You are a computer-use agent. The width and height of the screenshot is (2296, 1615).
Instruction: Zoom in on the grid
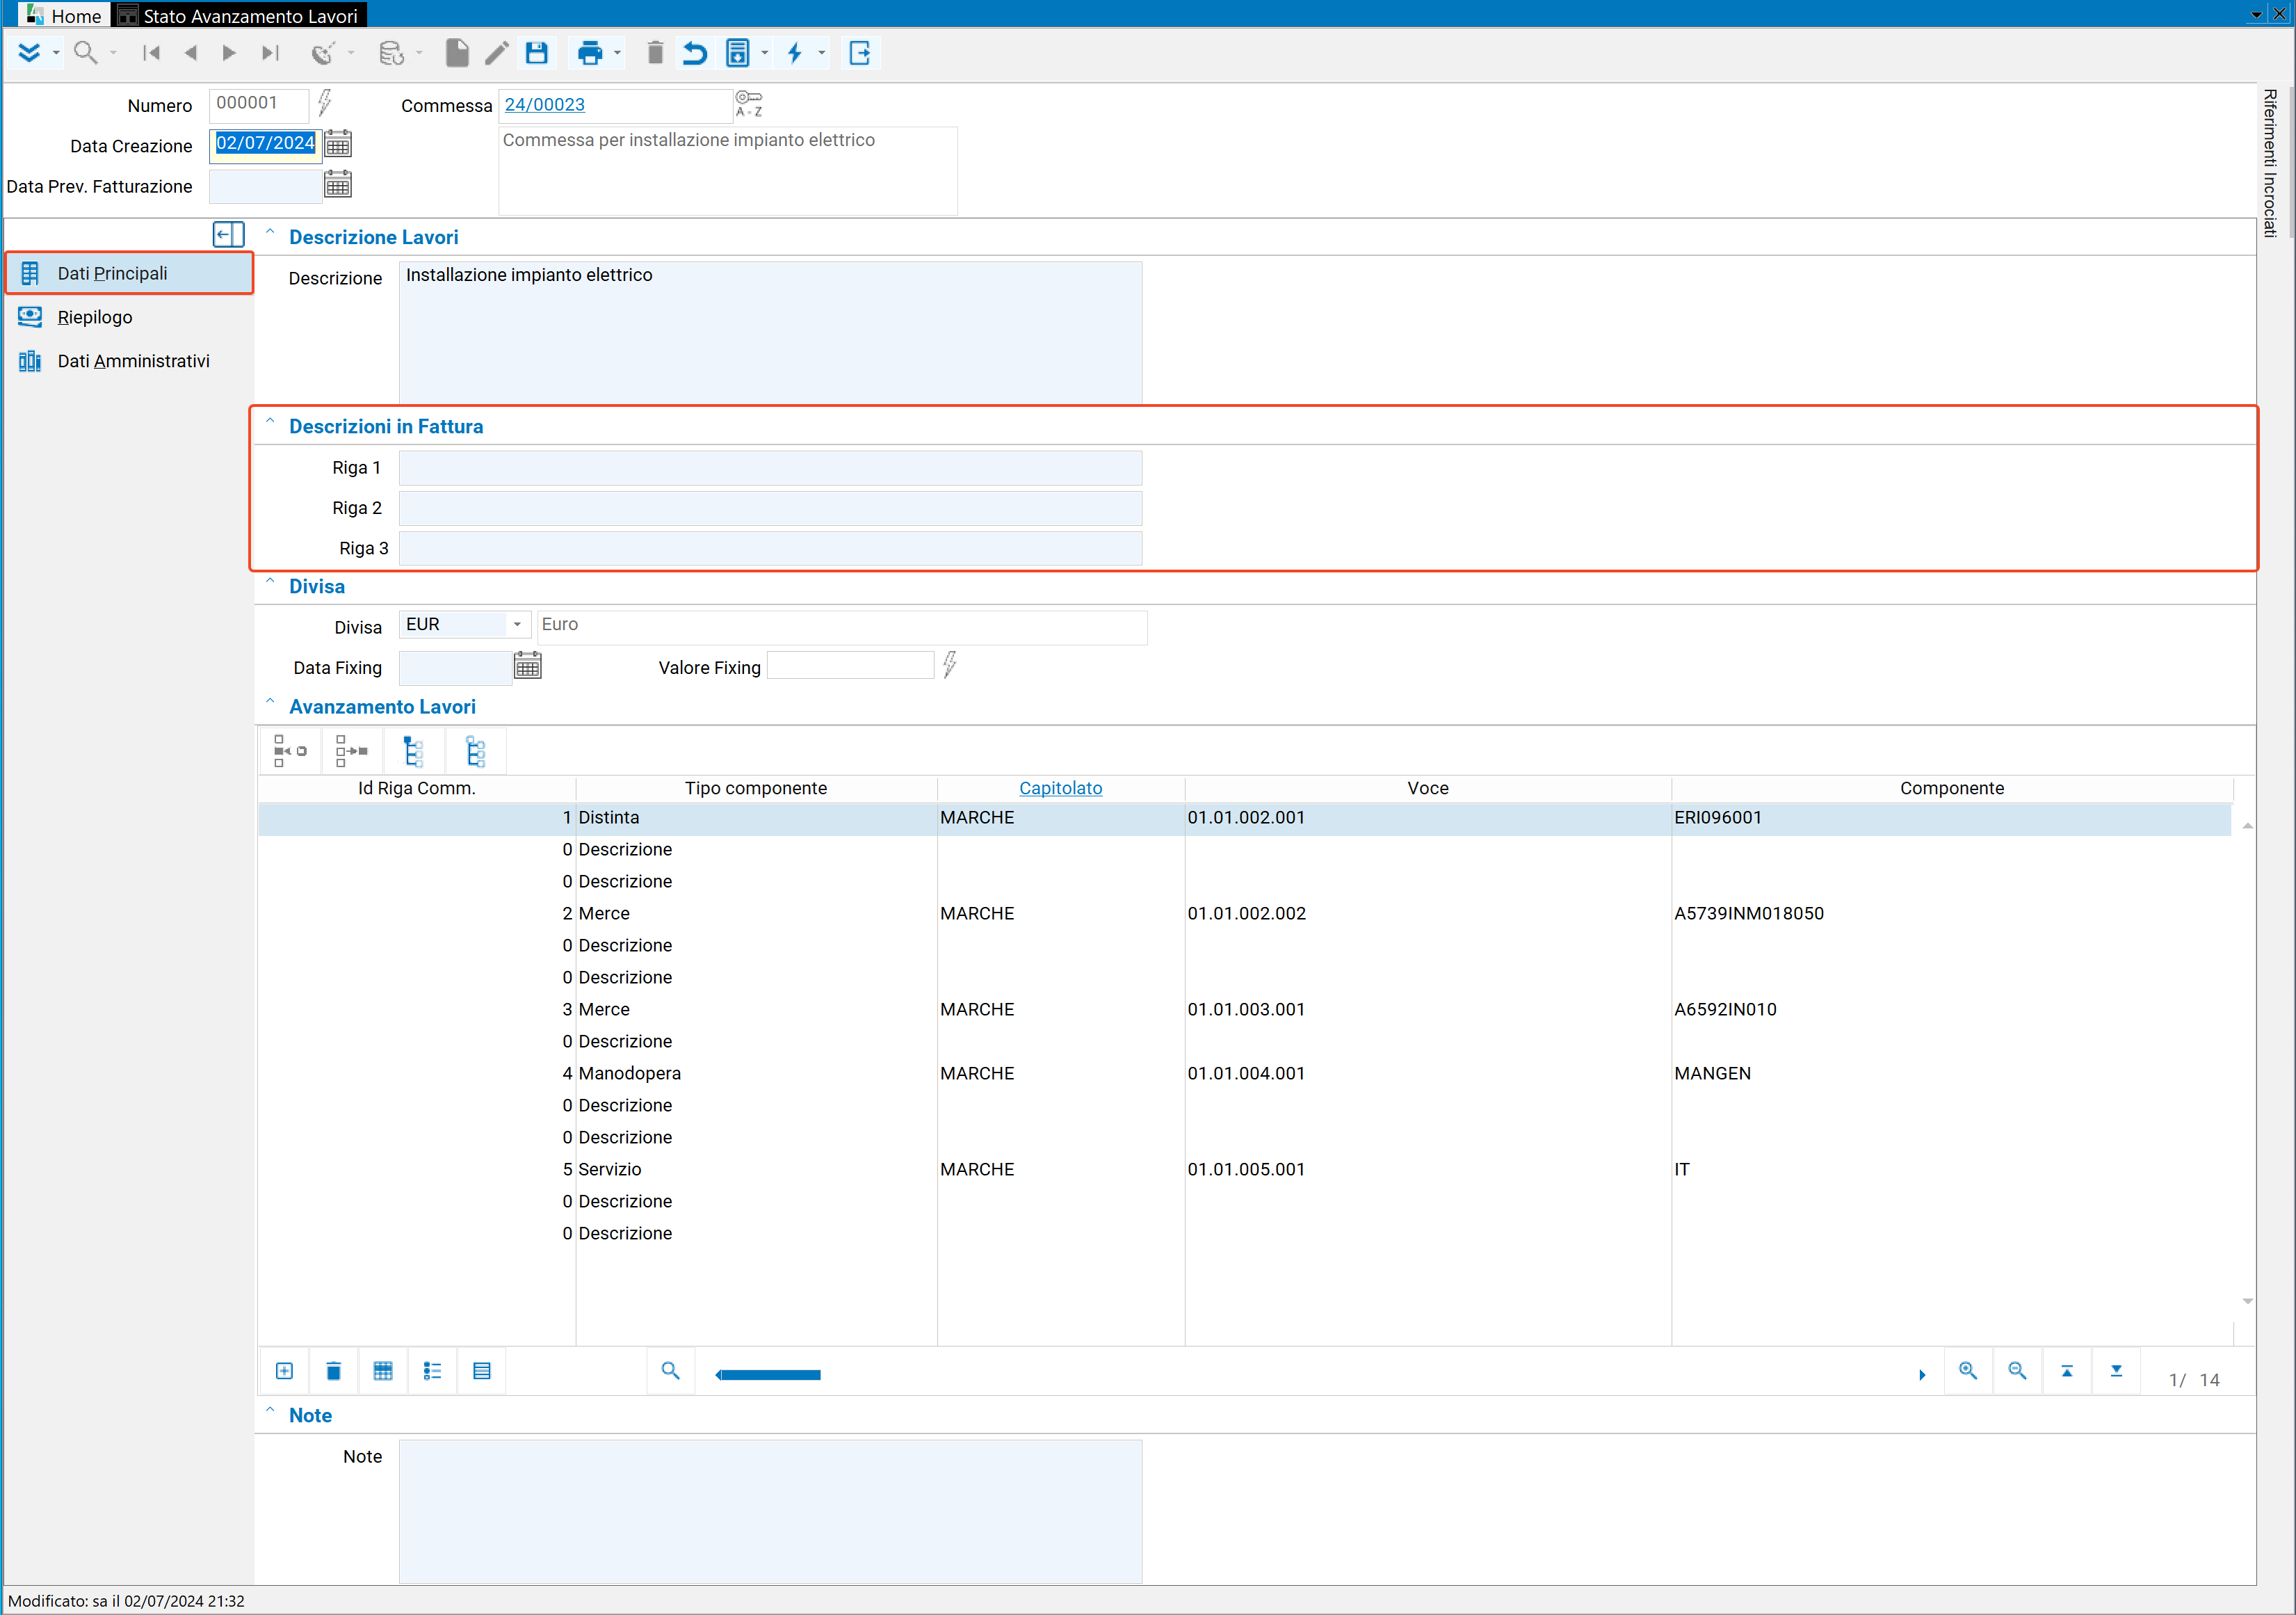[x=1968, y=1371]
